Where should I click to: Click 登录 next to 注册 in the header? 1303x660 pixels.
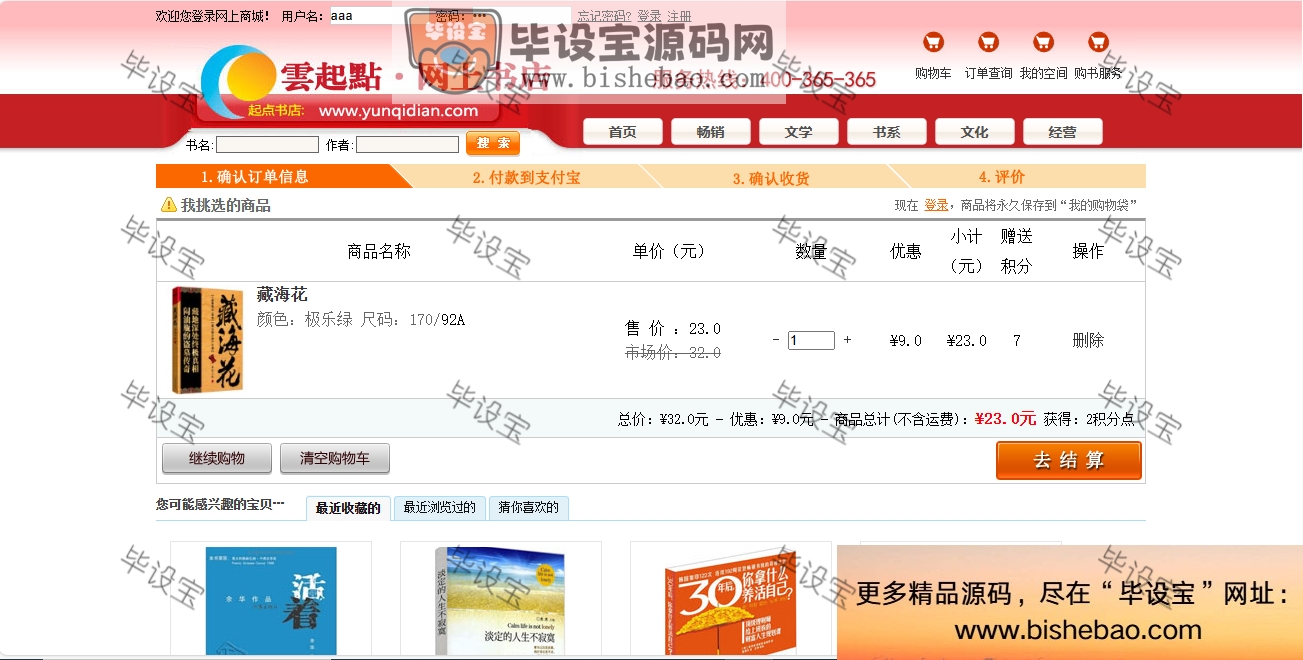(649, 16)
